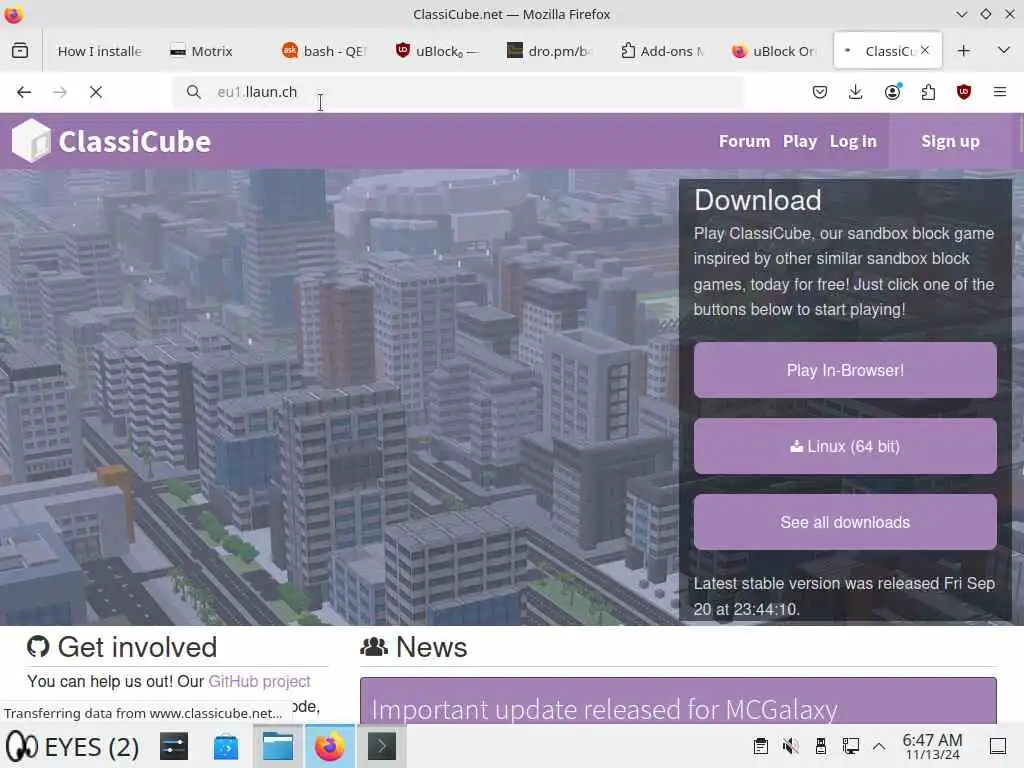Viewport: 1024px width, 768px height.
Task: Click the removable devices tray icon
Action: tap(820, 746)
